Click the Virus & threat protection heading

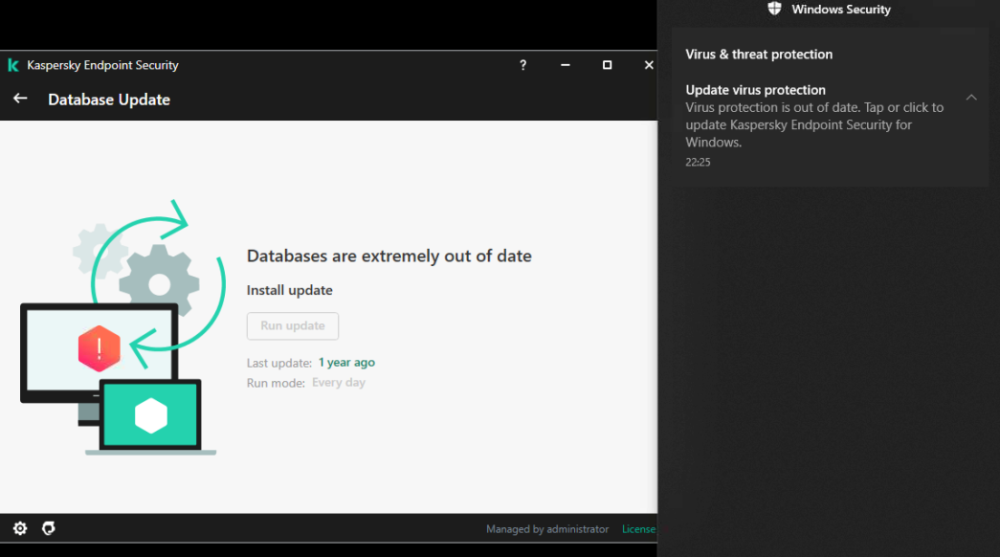759,54
